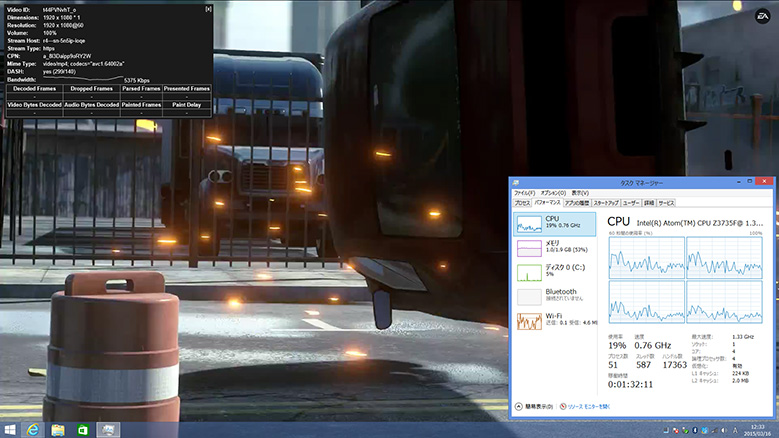Launch Internet Explorer from the taskbar

(x=33, y=430)
